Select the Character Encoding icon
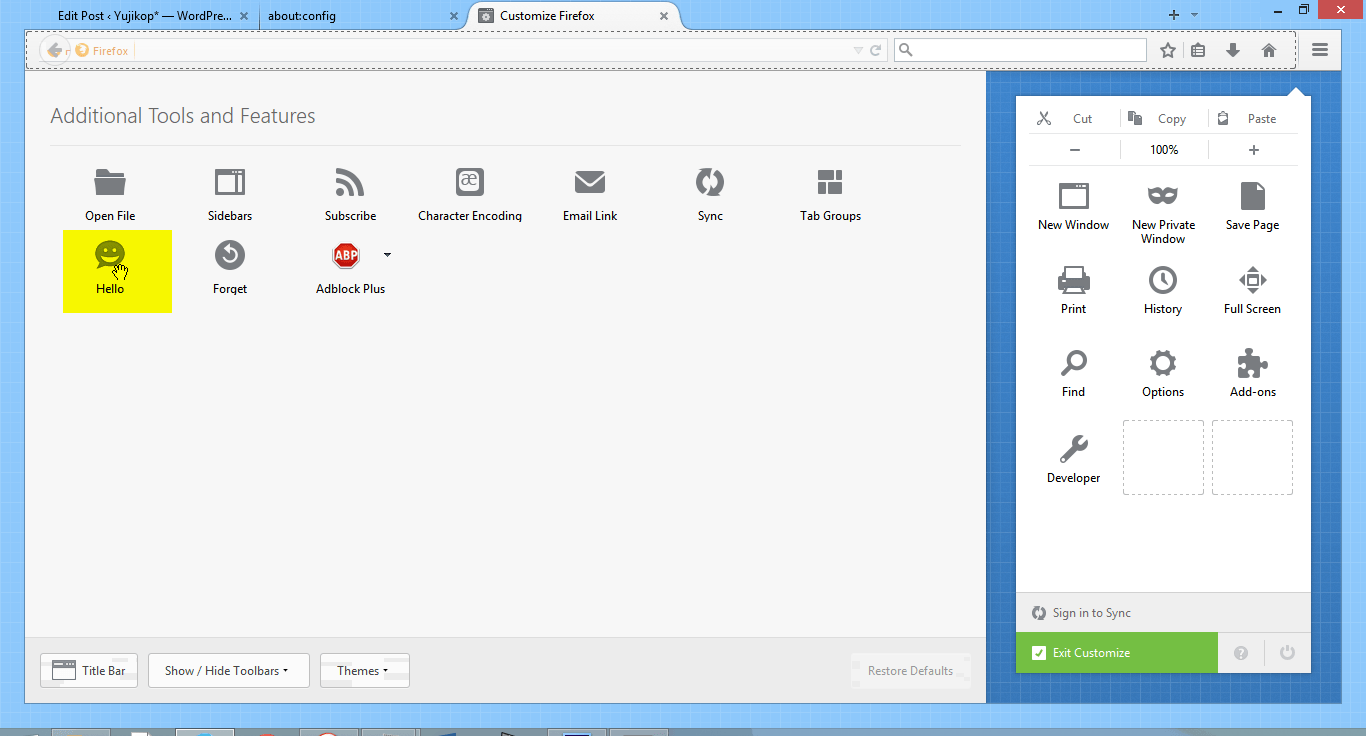Image resolution: width=1366 pixels, height=736 pixels. pyautogui.click(x=470, y=182)
